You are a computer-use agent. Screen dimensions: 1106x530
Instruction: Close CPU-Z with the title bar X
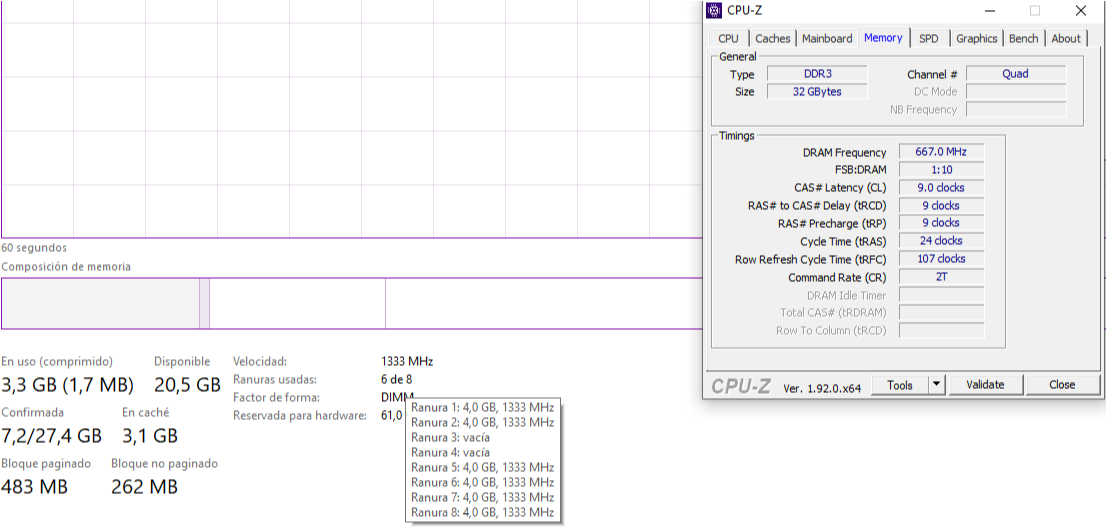tap(1081, 11)
